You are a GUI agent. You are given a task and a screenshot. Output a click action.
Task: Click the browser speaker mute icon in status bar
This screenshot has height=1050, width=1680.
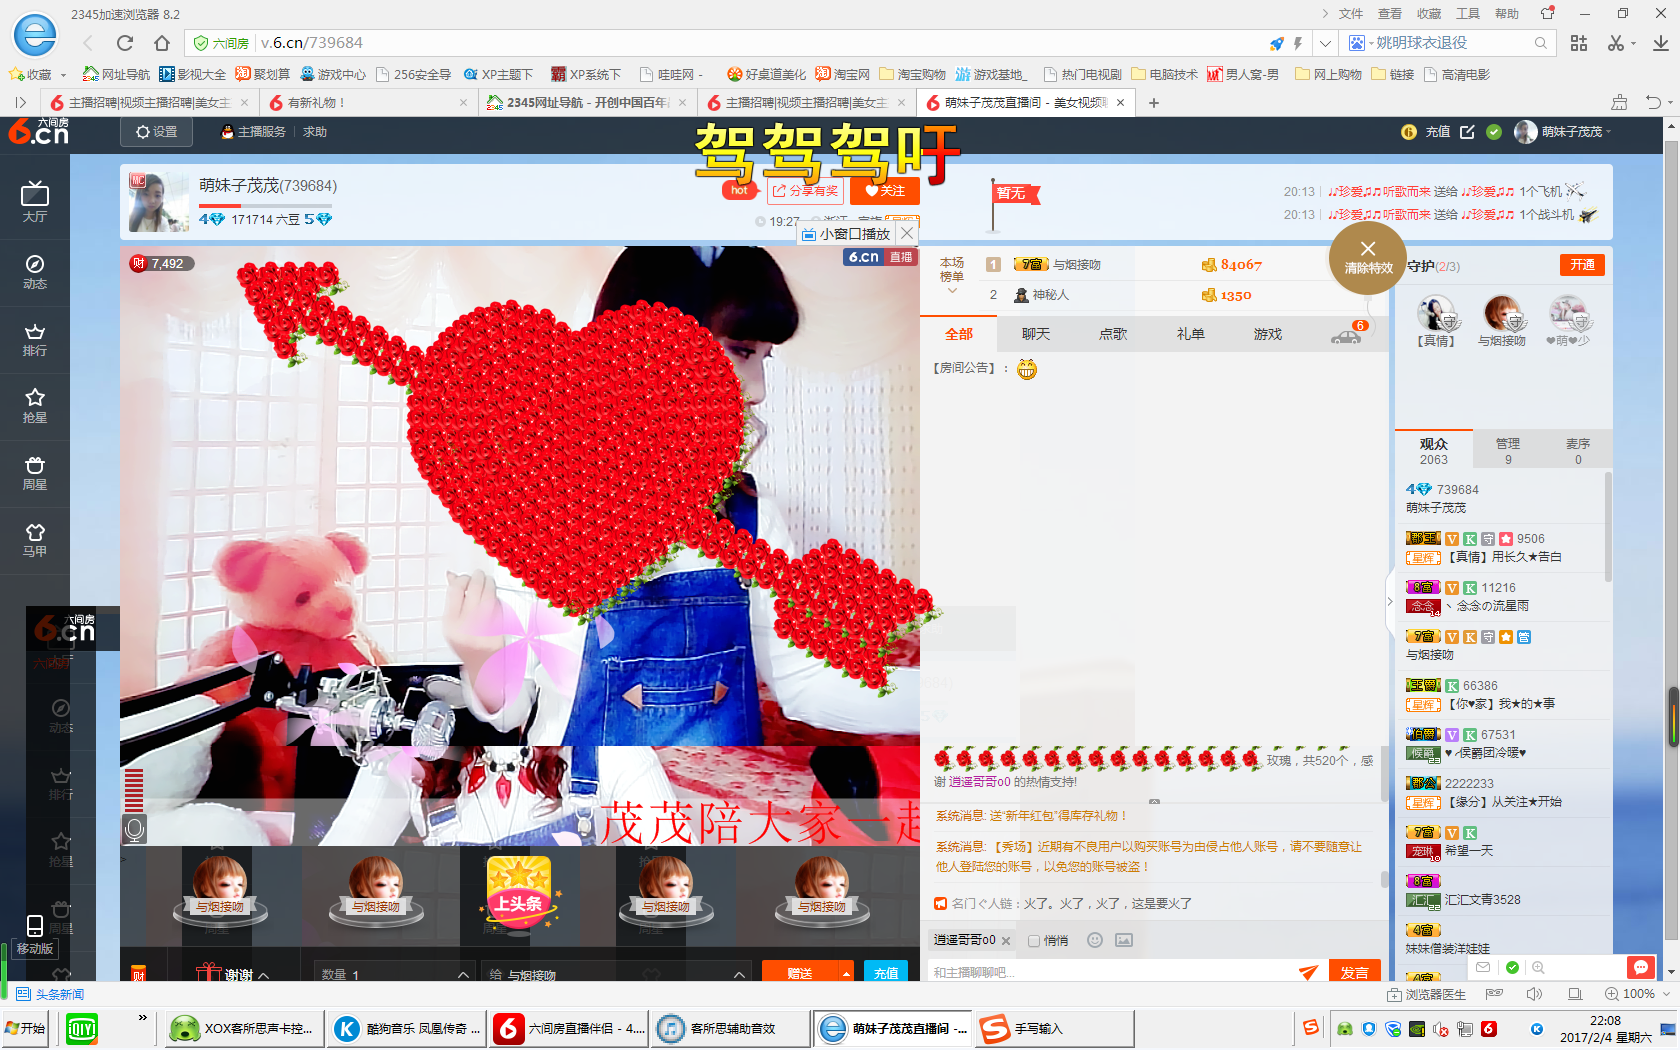pyautogui.click(x=1534, y=994)
